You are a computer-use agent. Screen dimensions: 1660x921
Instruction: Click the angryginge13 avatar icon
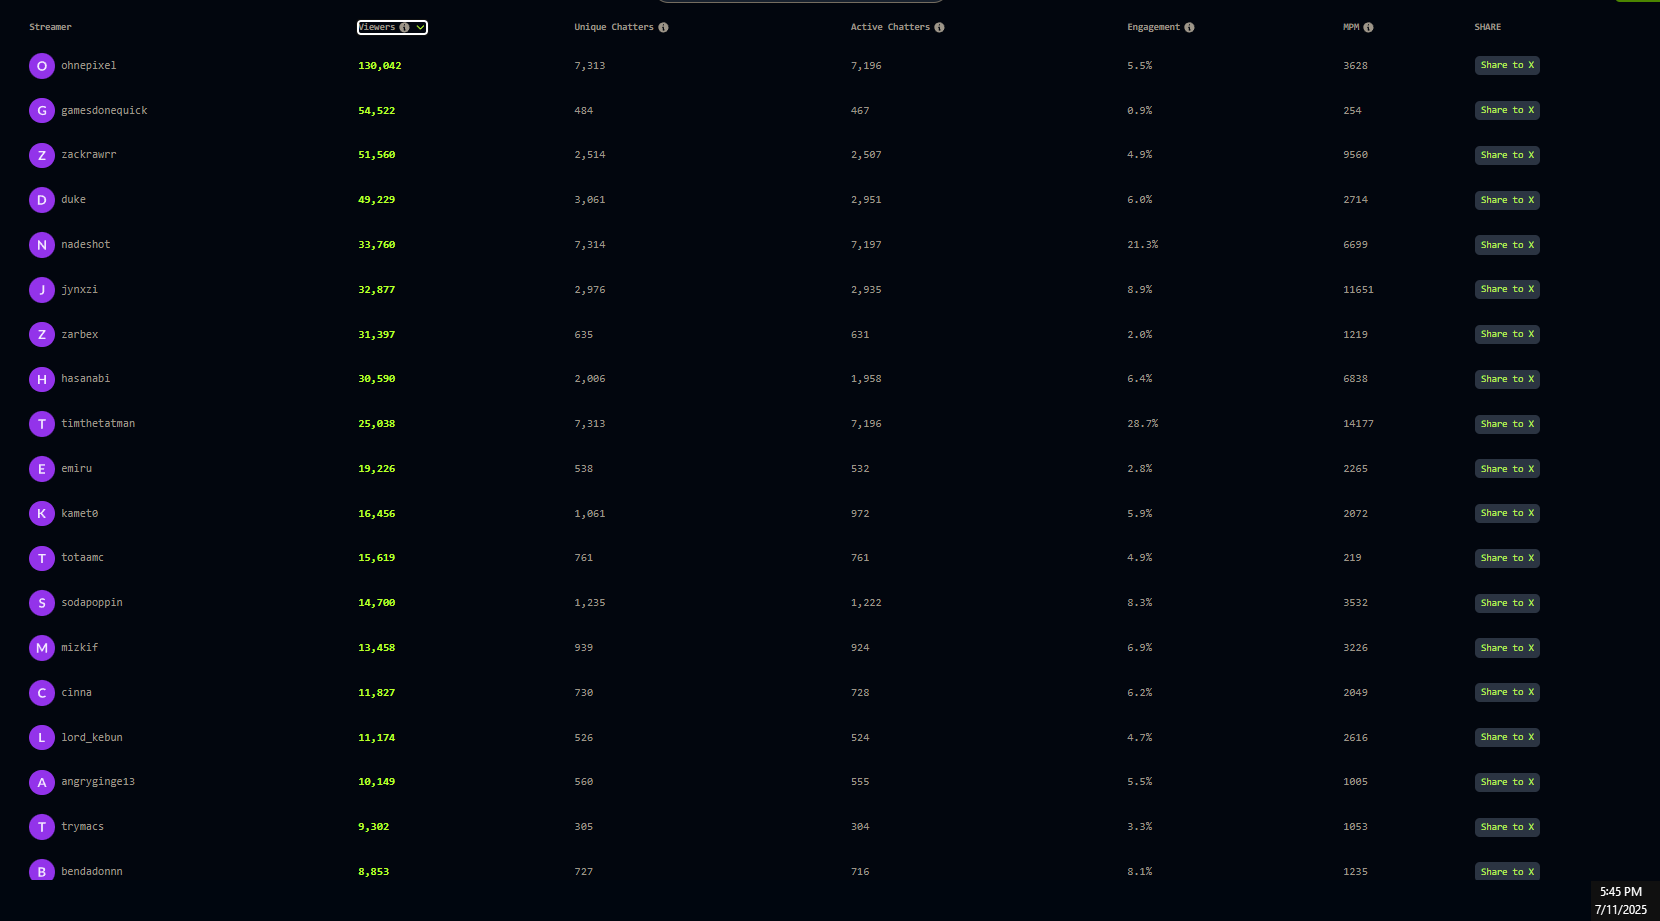click(x=42, y=782)
